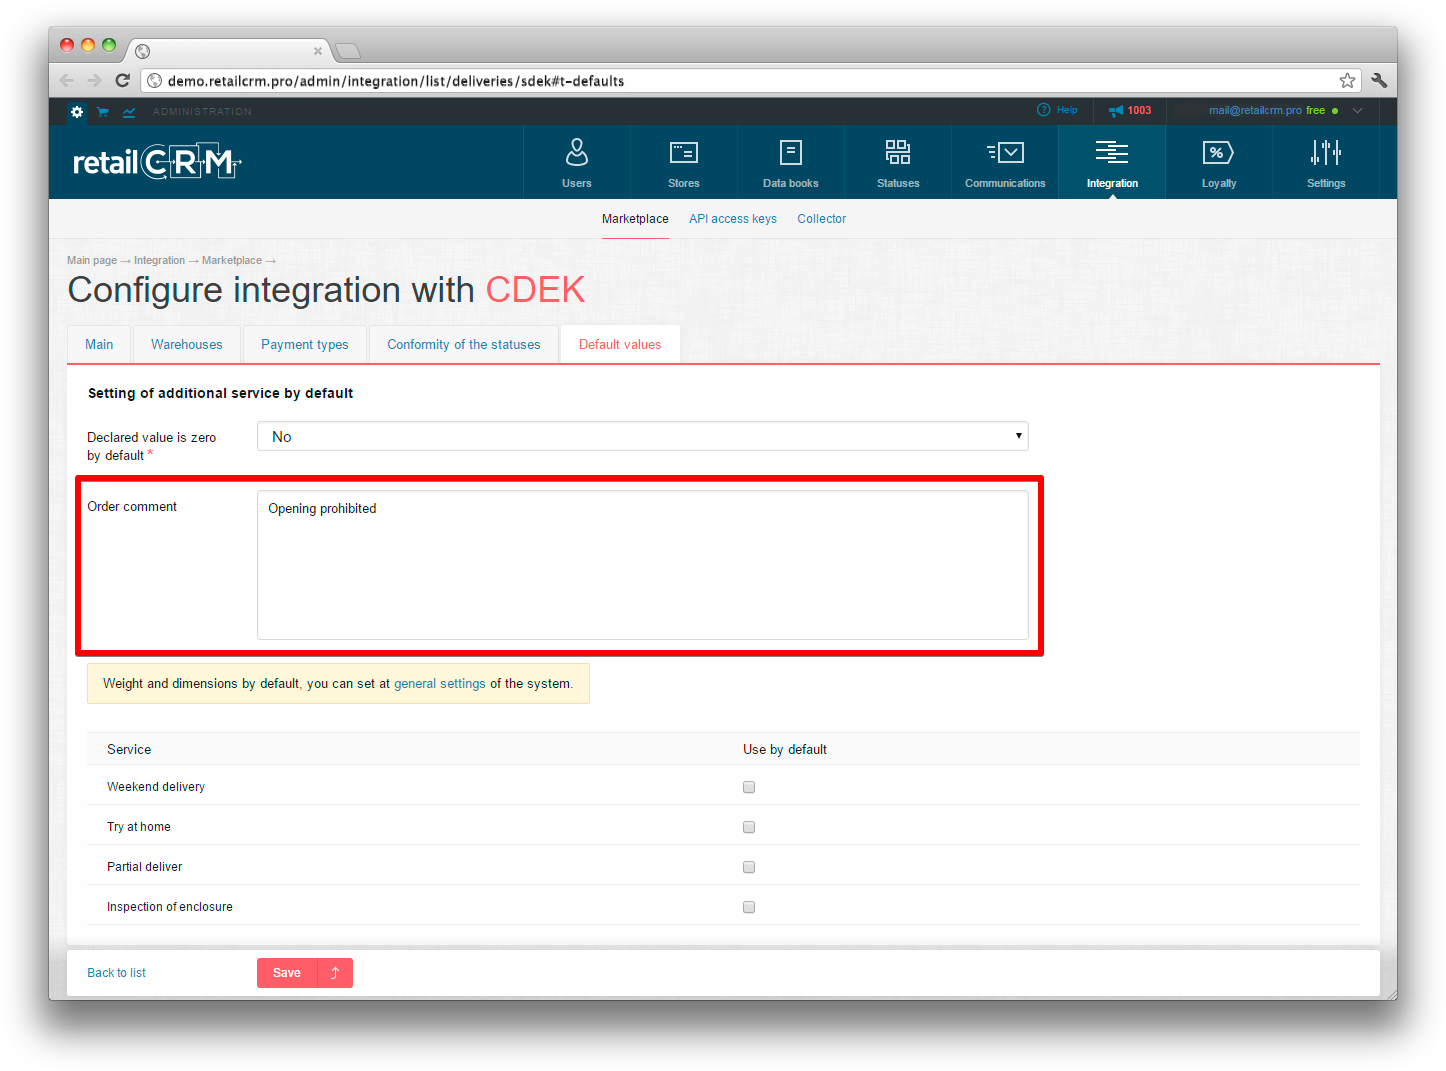Click the analytics chart icon in top bar
The width and height of the screenshot is (1446, 1071).
click(129, 112)
